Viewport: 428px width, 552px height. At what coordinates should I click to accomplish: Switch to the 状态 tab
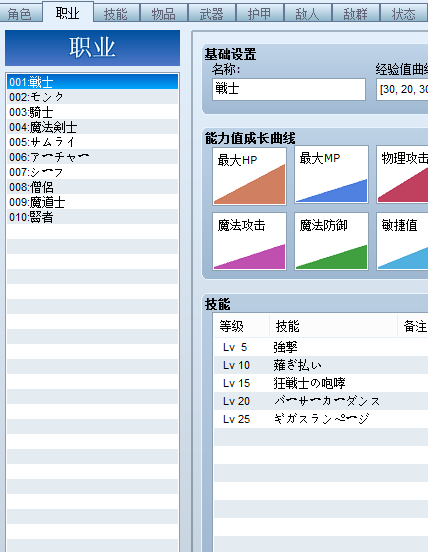pos(404,14)
